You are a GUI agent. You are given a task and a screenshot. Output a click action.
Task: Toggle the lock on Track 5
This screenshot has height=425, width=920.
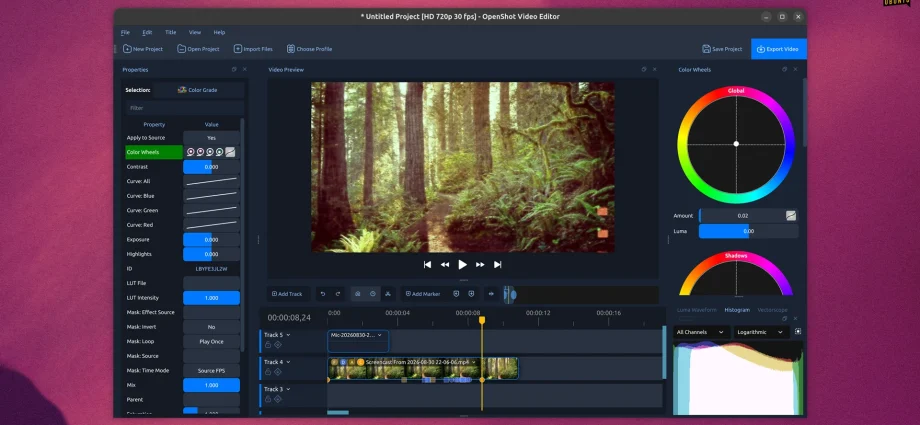(268, 345)
